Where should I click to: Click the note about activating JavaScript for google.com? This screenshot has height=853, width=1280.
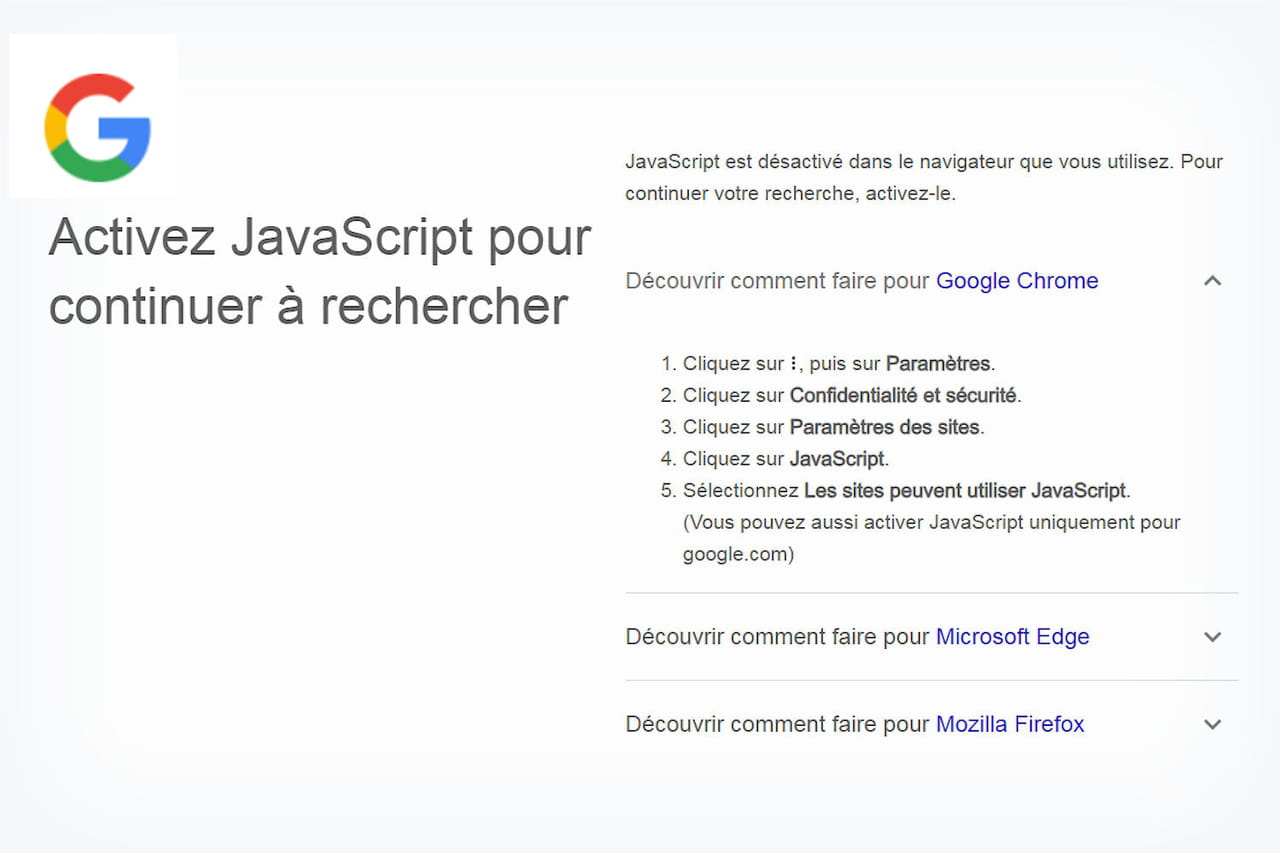(932, 538)
